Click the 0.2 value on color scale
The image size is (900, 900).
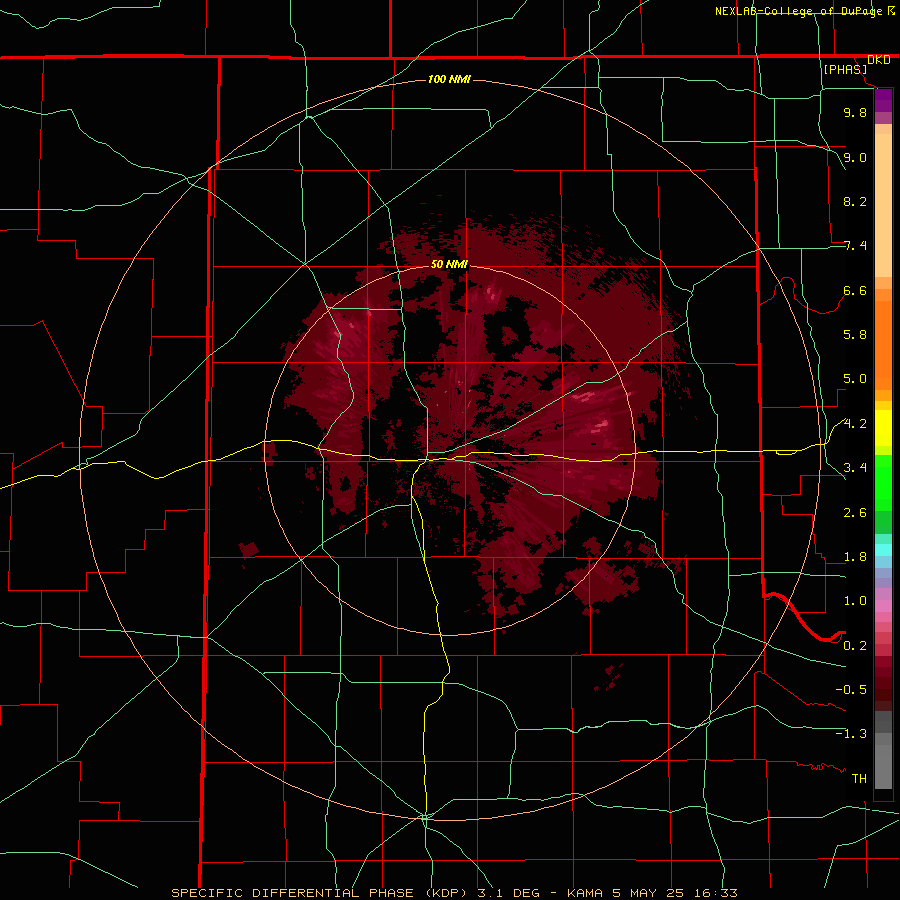tap(855, 646)
